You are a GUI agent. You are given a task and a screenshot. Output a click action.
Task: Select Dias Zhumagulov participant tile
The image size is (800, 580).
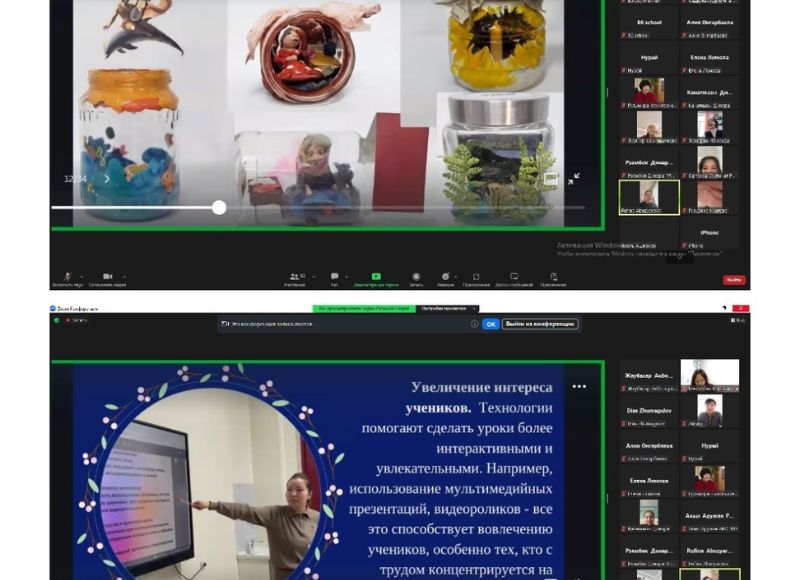650,412
